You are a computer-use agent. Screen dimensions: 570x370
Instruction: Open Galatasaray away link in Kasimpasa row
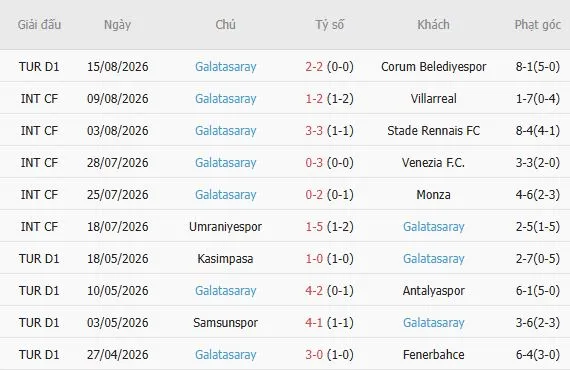click(x=433, y=259)
